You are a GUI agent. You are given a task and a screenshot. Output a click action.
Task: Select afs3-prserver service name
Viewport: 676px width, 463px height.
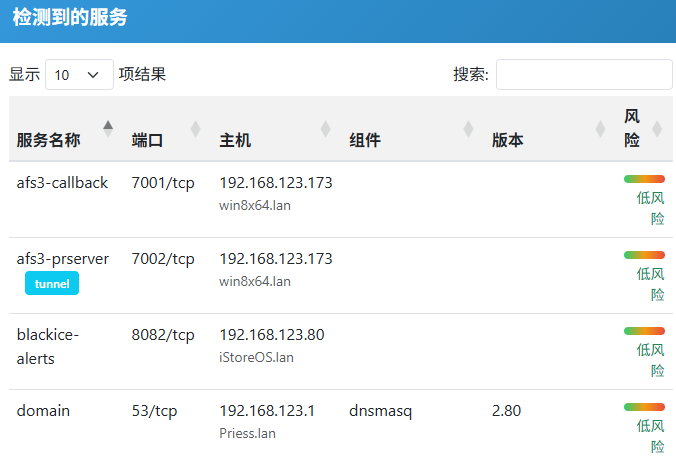[x=63, y=259]
